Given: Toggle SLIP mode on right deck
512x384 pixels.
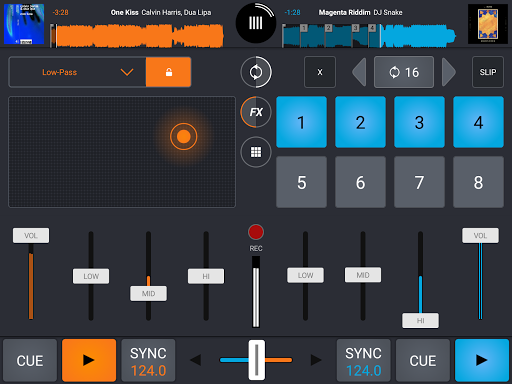Looking at the screenshot, I should pyautogui.click(x=488, y=72).
